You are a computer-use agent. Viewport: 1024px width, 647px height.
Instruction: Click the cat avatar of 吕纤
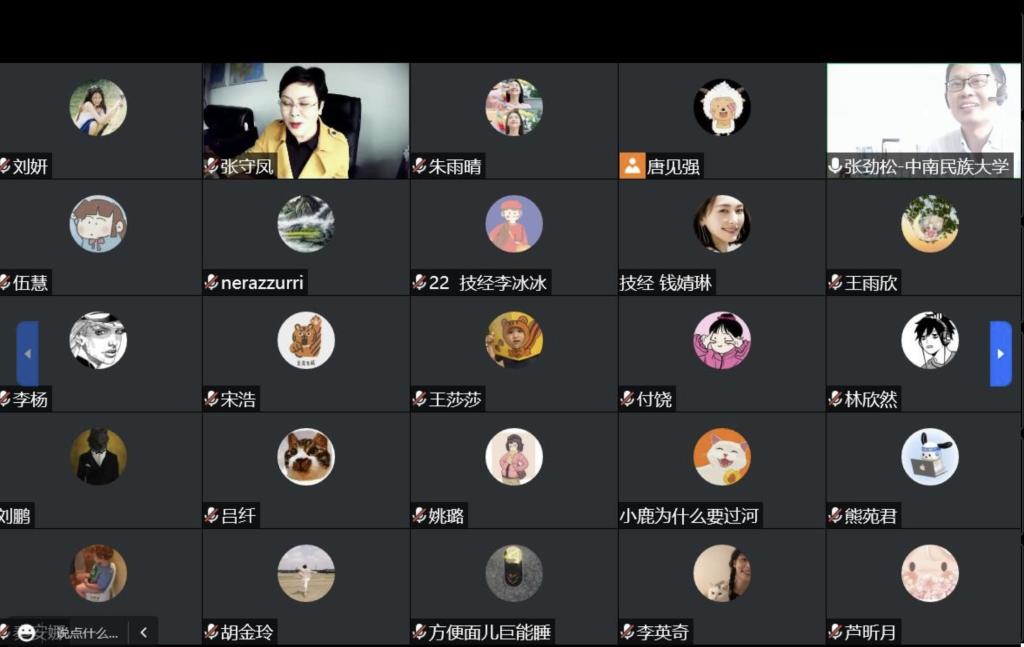click(x=306, y=456)
